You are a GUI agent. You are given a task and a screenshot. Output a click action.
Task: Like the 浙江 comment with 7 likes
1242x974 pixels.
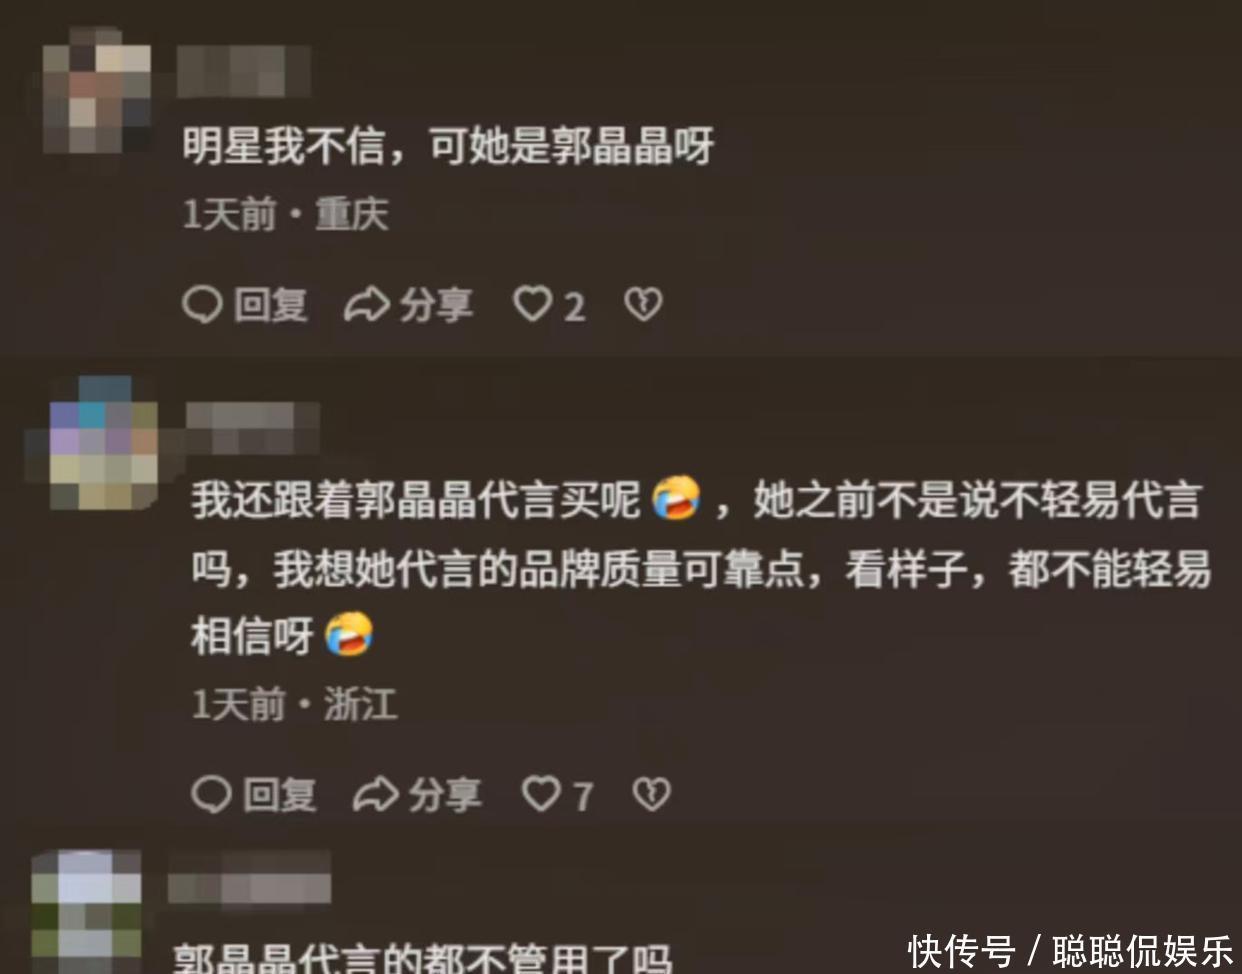click(557, 794)
